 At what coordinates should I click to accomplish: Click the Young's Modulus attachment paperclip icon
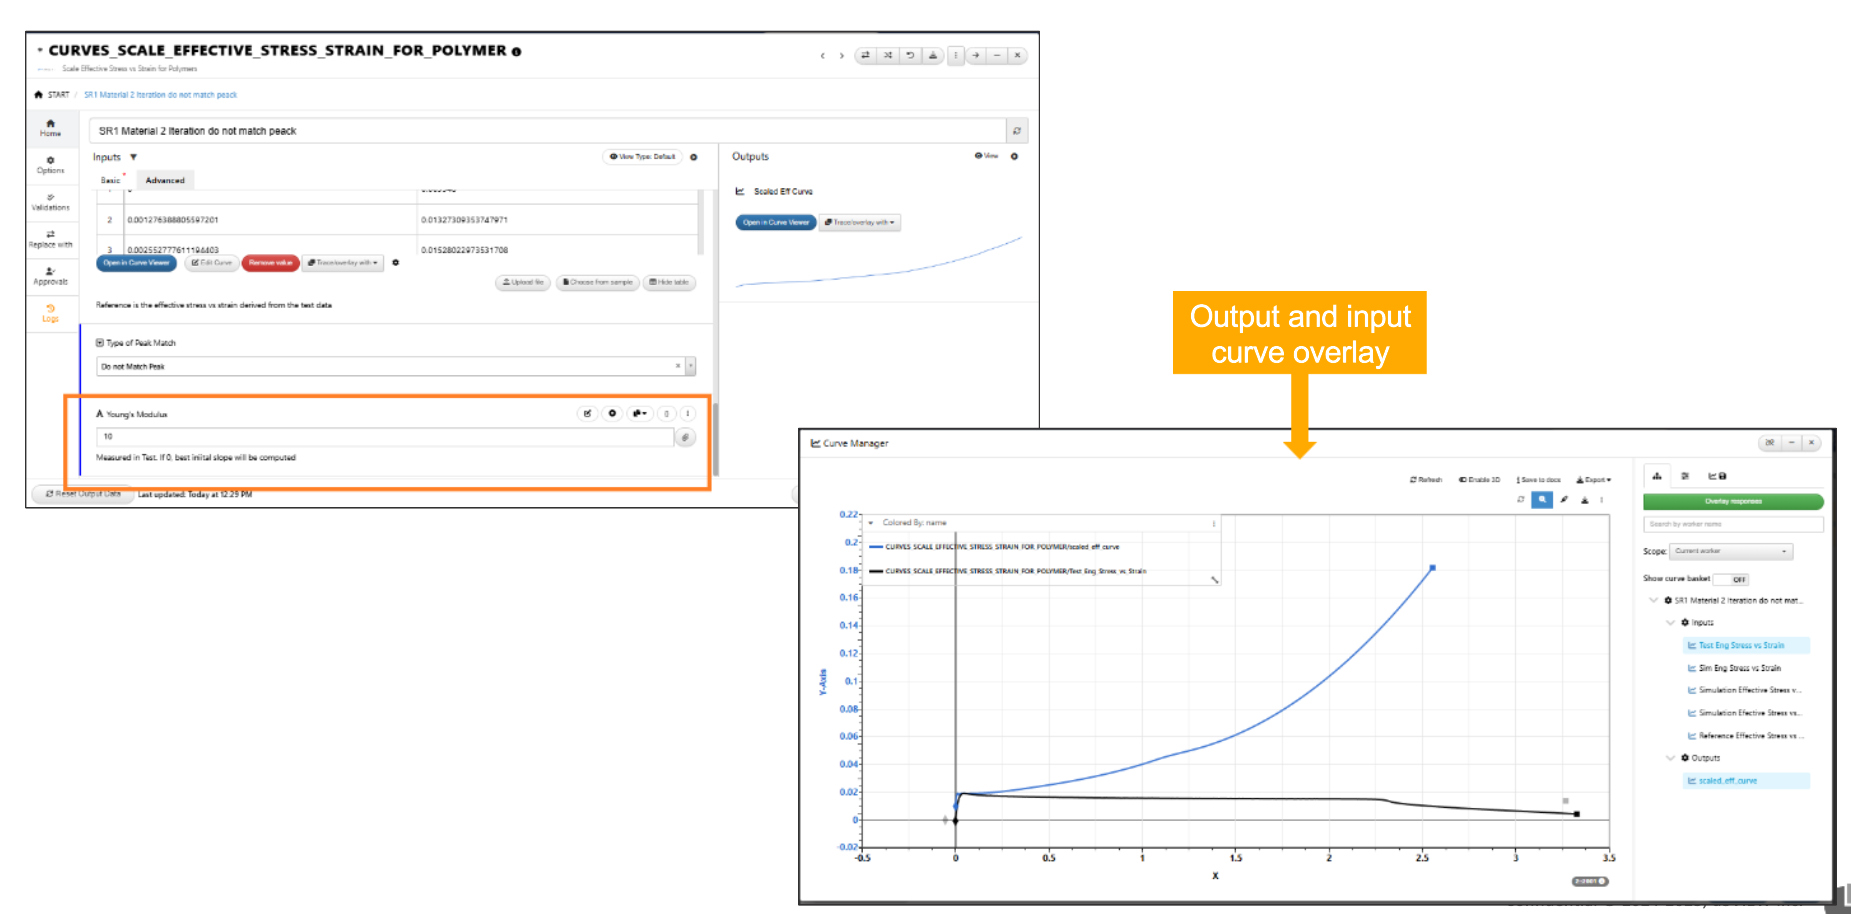click(685, 437)
